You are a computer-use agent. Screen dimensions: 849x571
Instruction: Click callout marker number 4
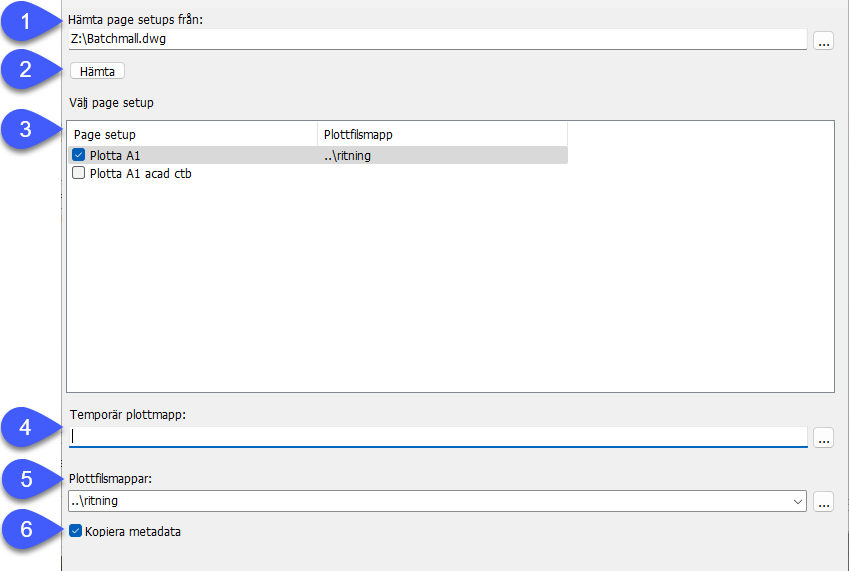click(25, 428)
